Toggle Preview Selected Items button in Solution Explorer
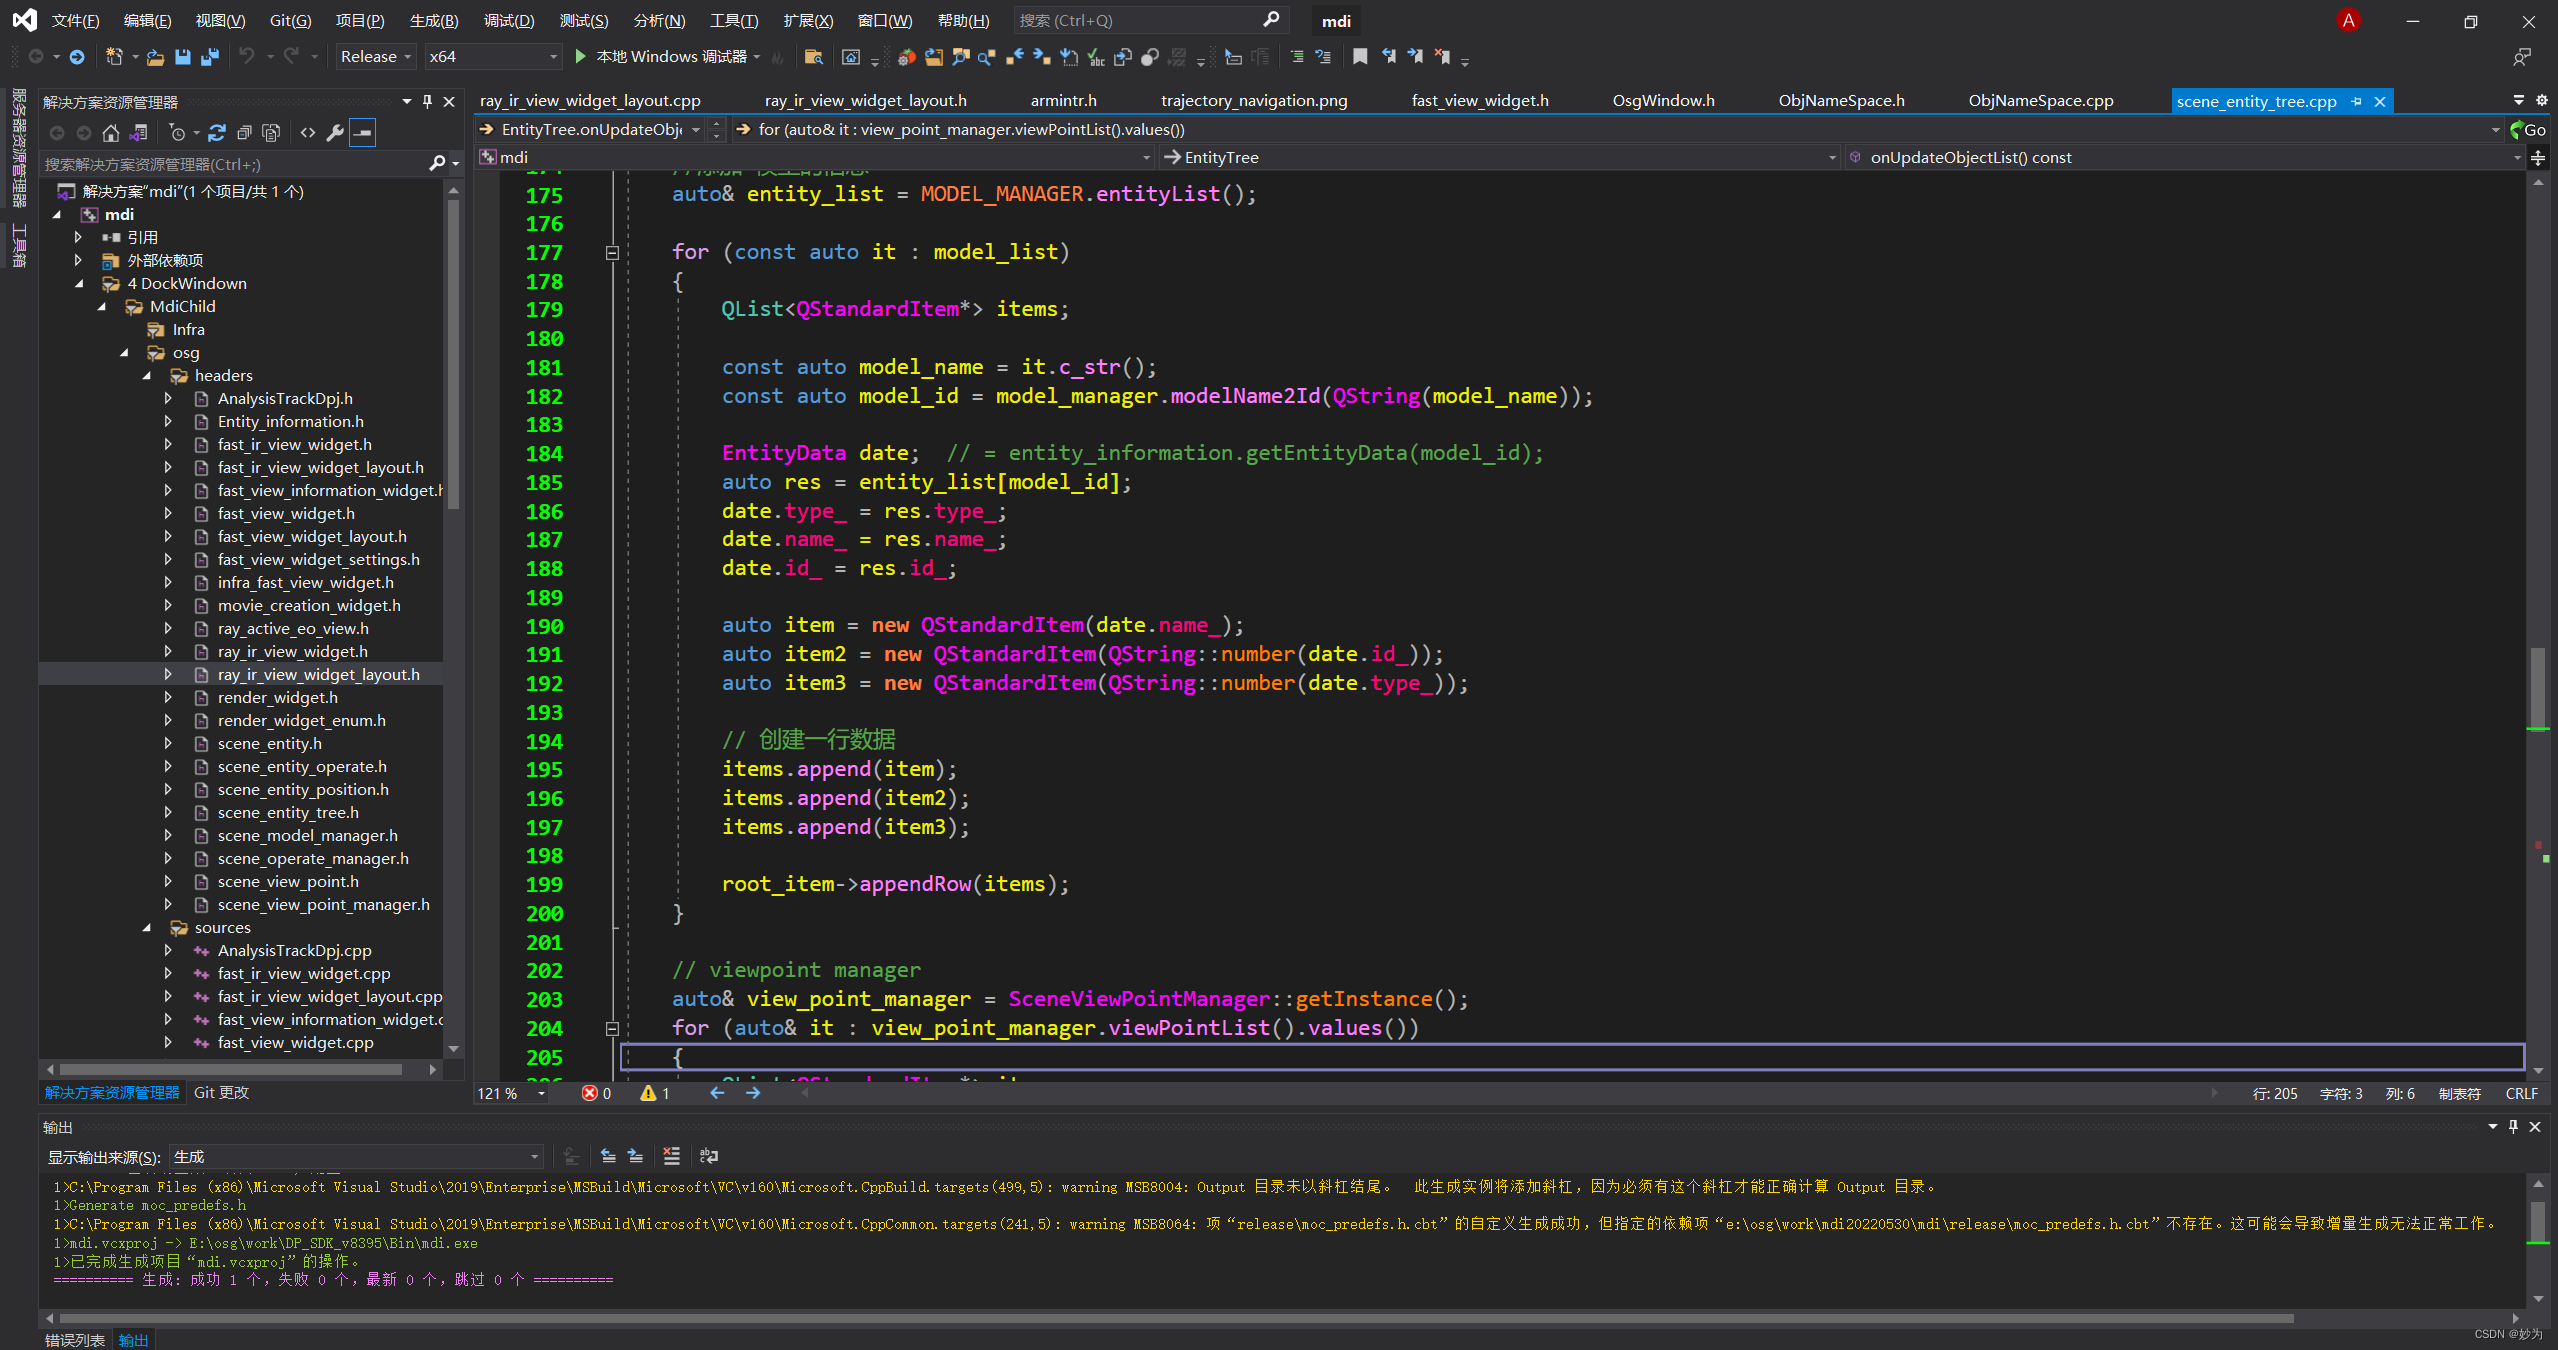 pos(363,132)
